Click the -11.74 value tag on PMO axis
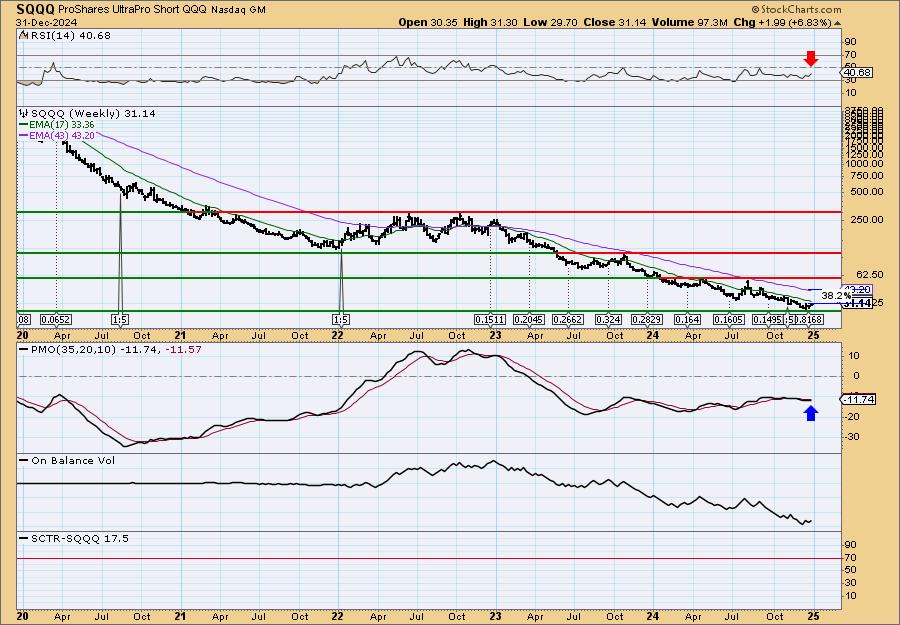This screenshot has height=625, width=900. [860, 399]
